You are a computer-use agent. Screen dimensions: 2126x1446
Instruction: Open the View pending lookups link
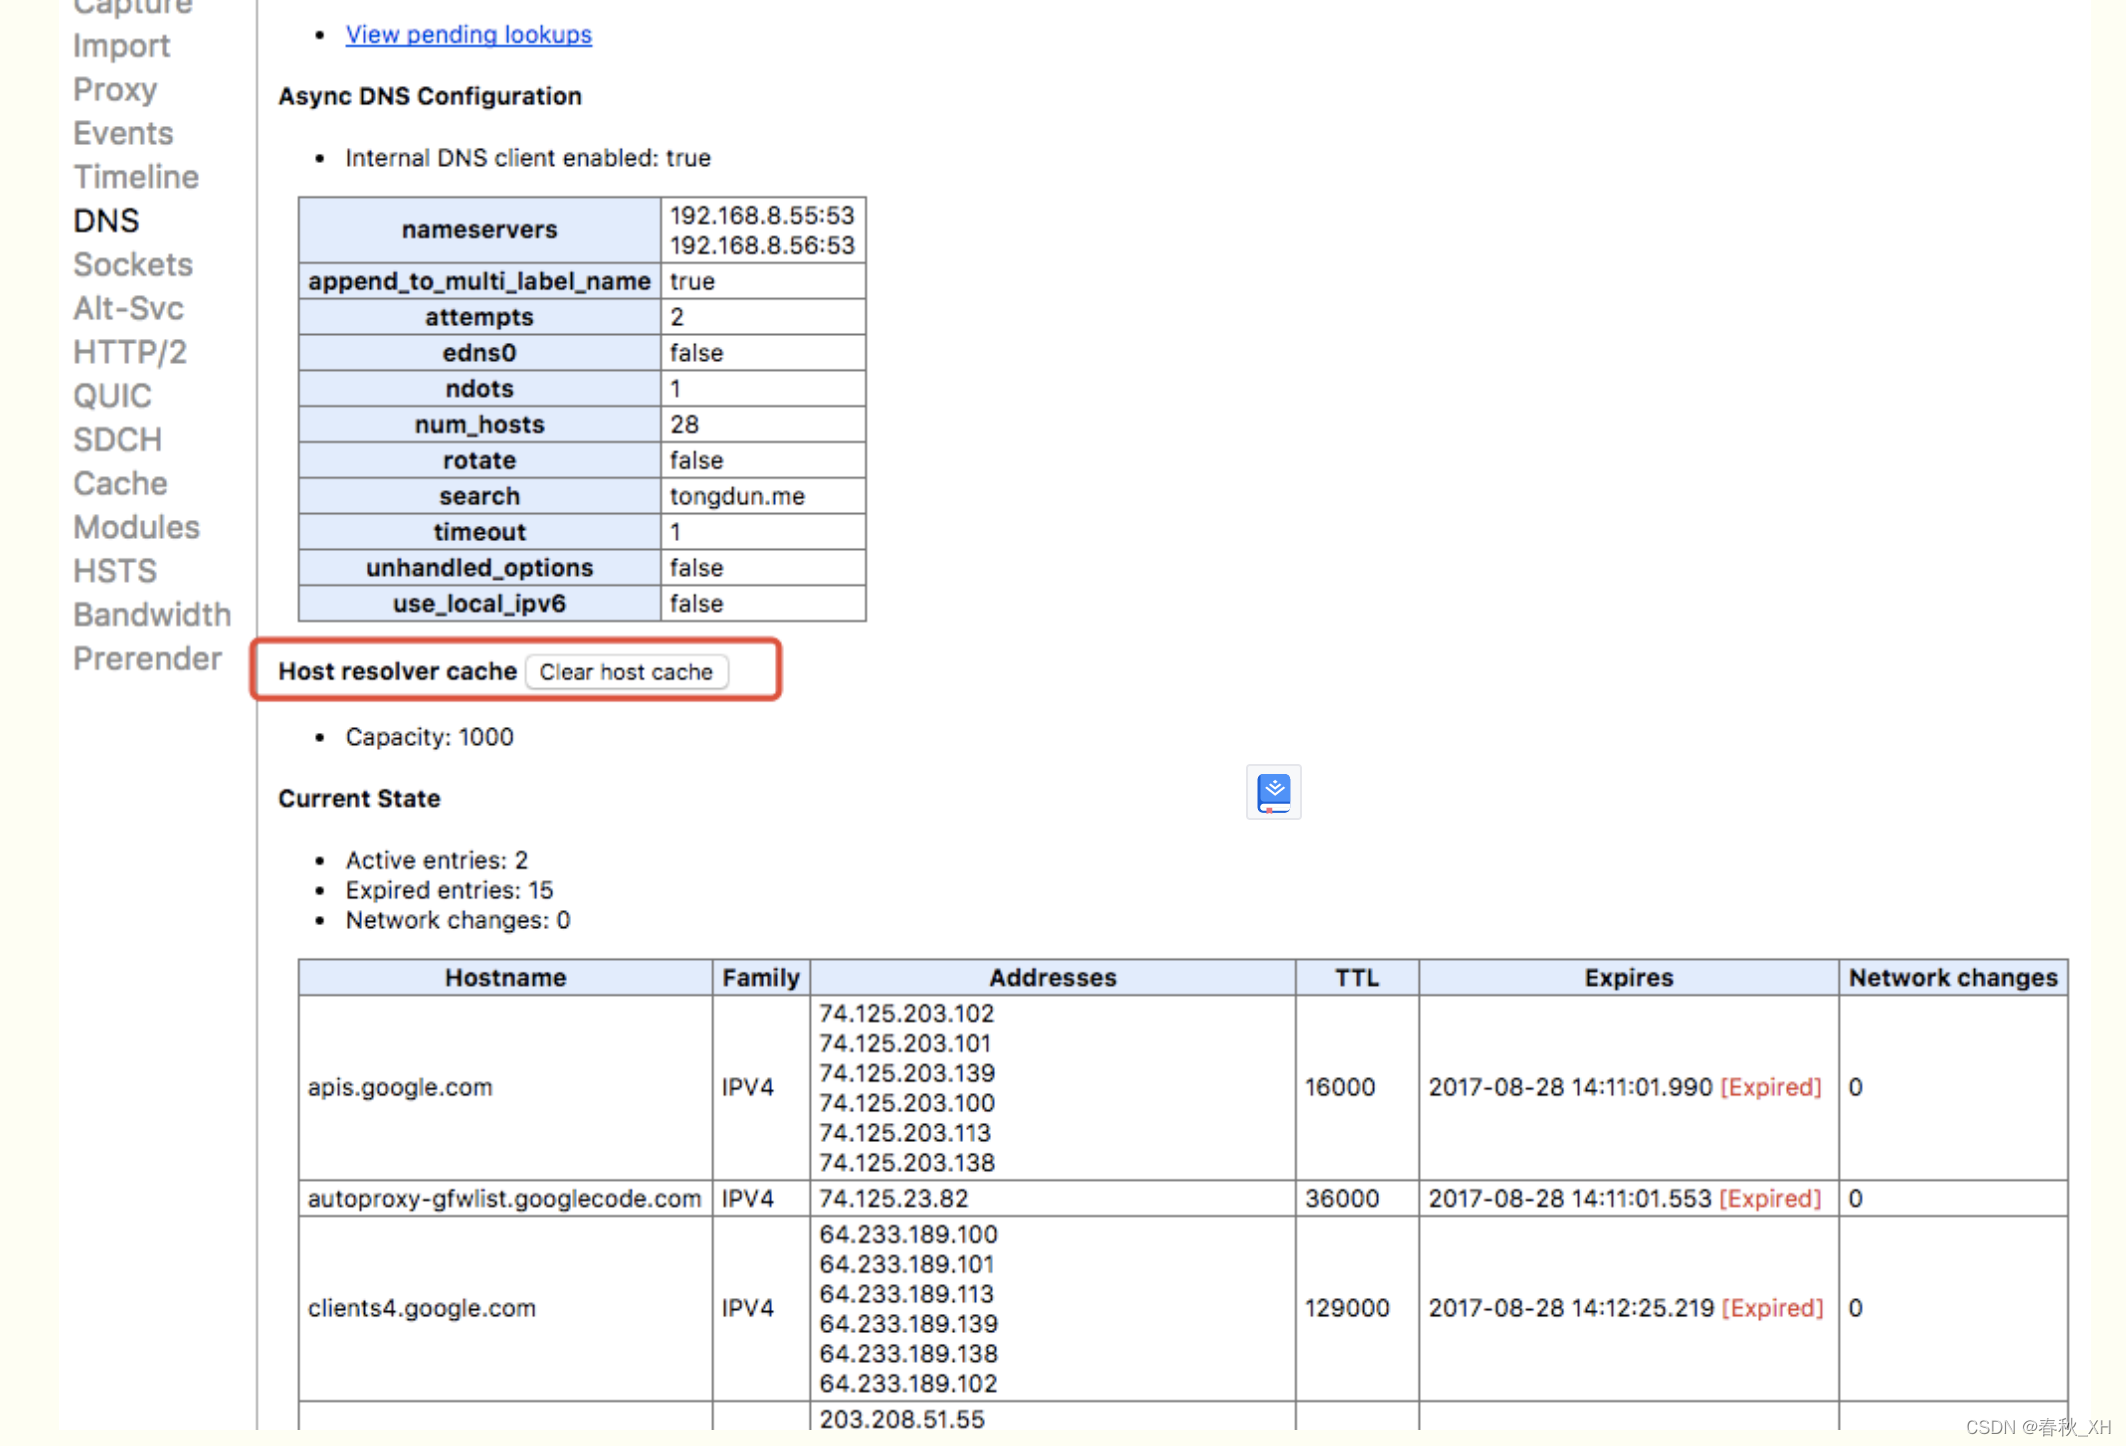tap(468, 34)
